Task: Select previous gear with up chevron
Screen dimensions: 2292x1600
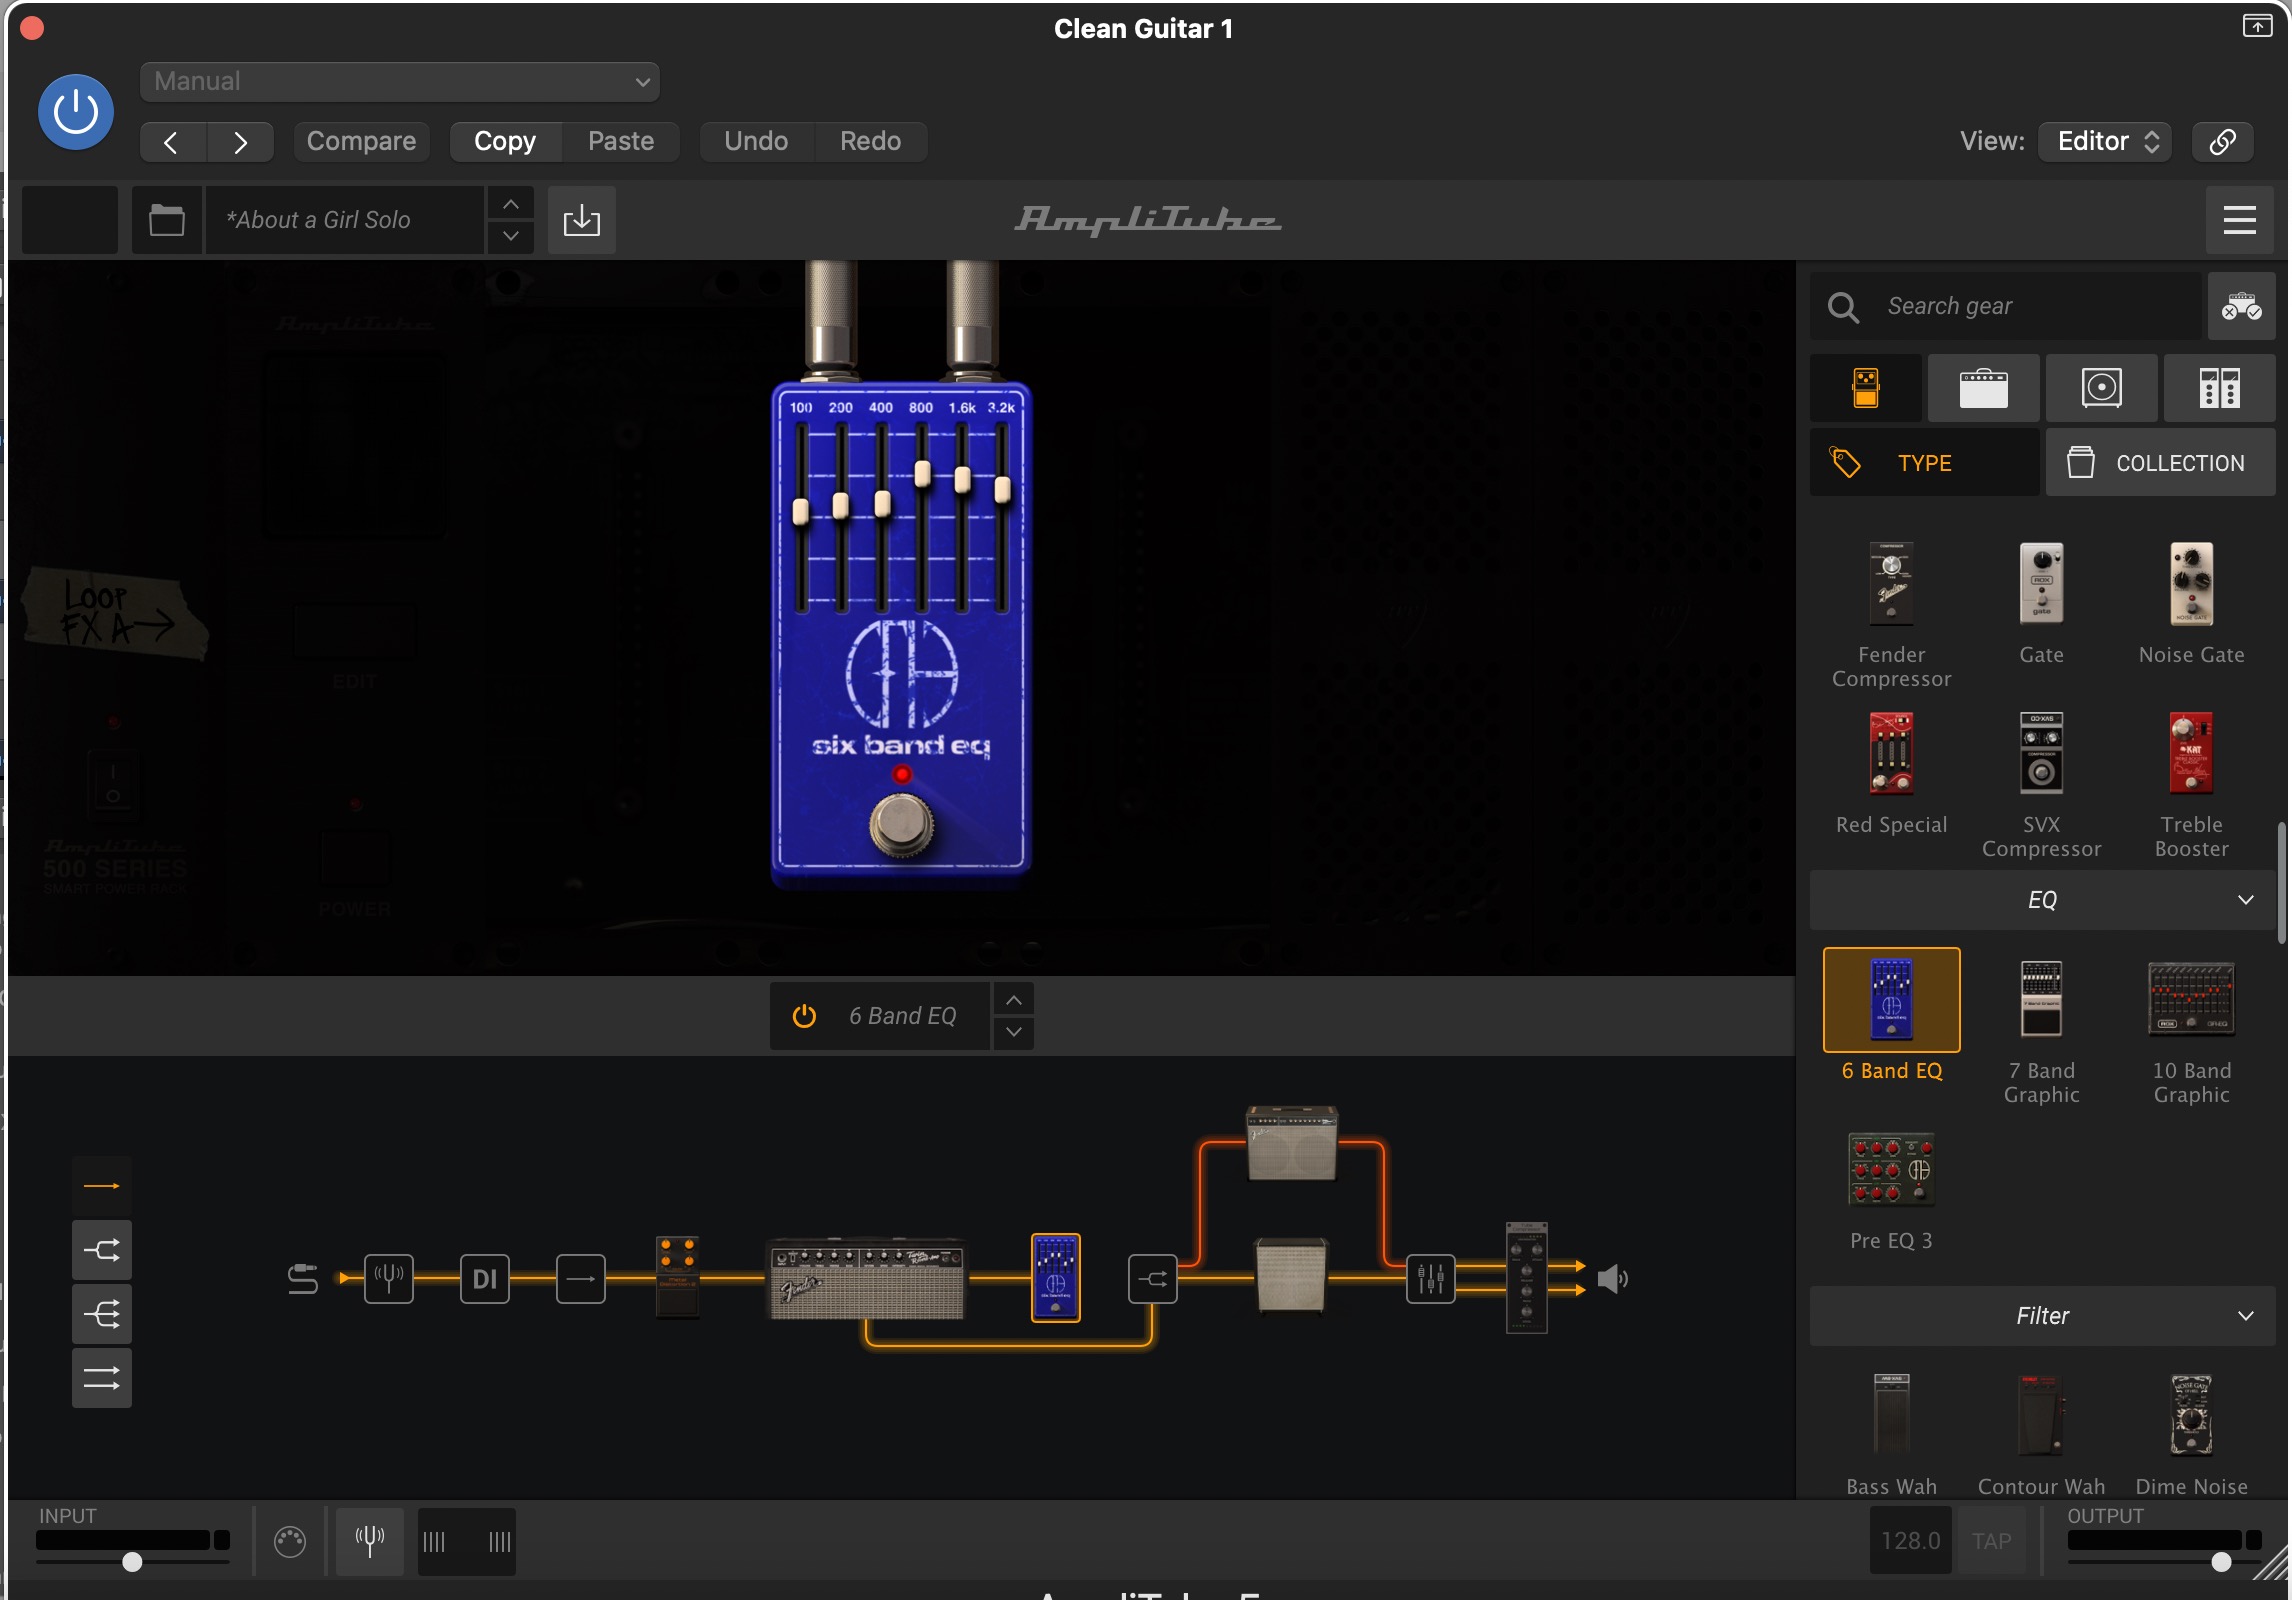Action: click(1014, 1000)
